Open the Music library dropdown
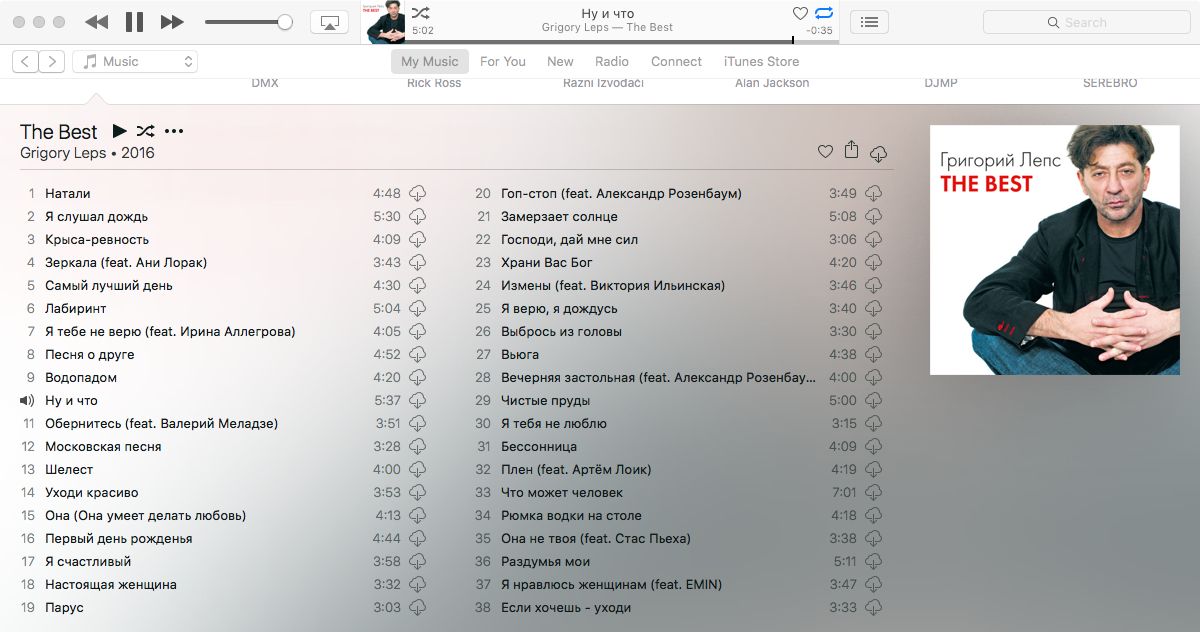Image resolution: width=1200 pixels, height=632 pixels. coord(135,62)
